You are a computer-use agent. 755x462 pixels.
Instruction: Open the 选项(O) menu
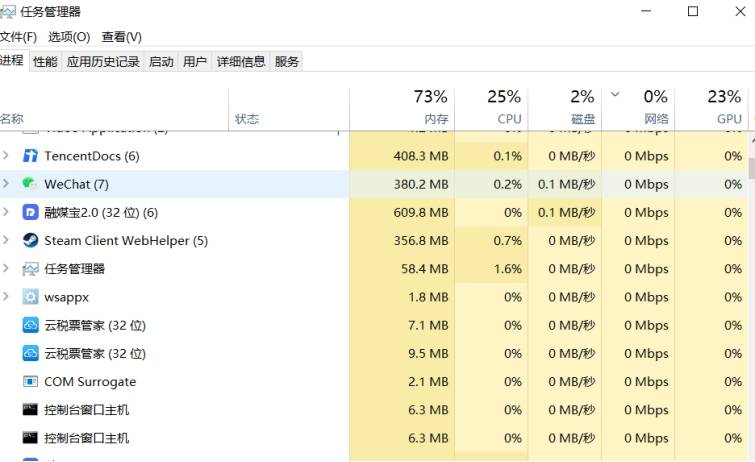69,37
